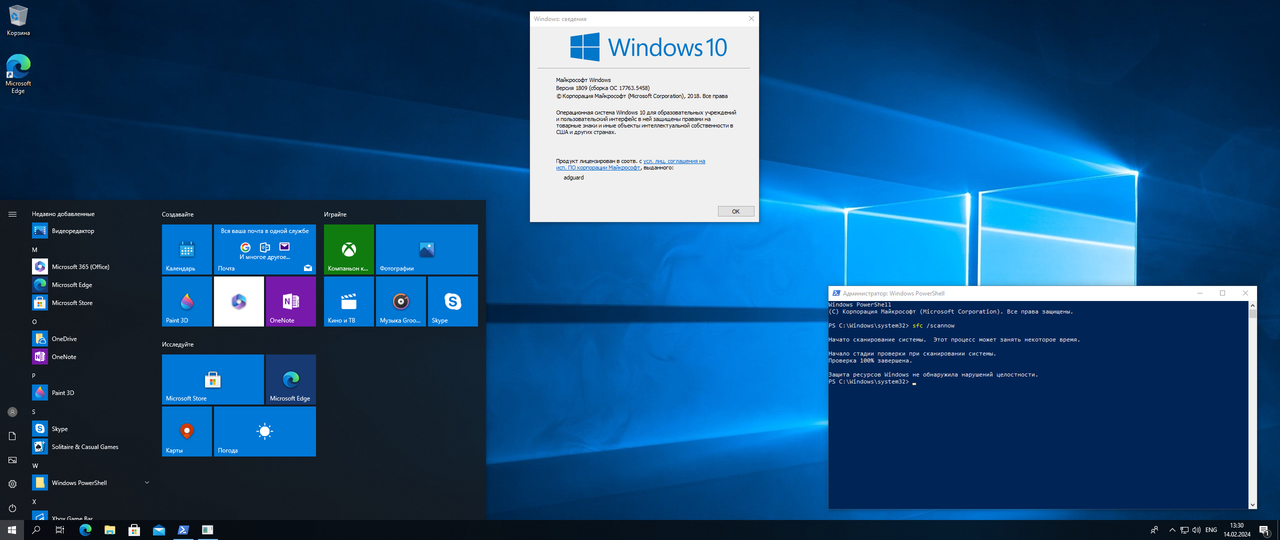Click 'Исследуйте' group header
This screenshot has height=540, width=1280.
tap(178, 344)
